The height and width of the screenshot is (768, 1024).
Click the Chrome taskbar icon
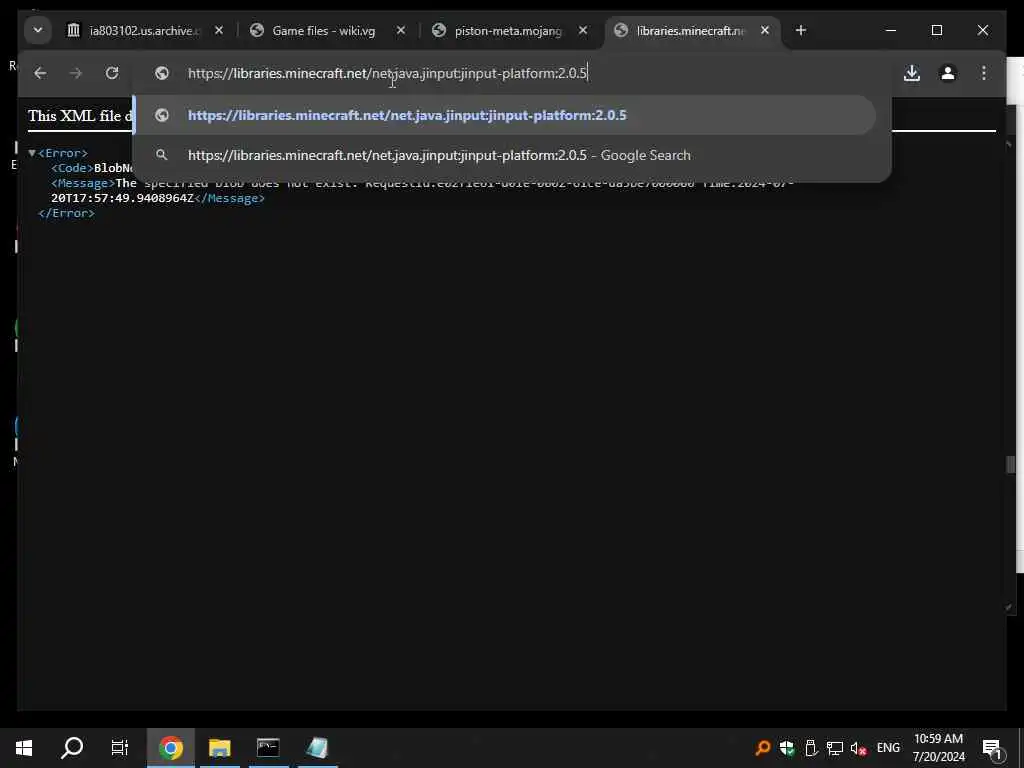coord(170,748)
